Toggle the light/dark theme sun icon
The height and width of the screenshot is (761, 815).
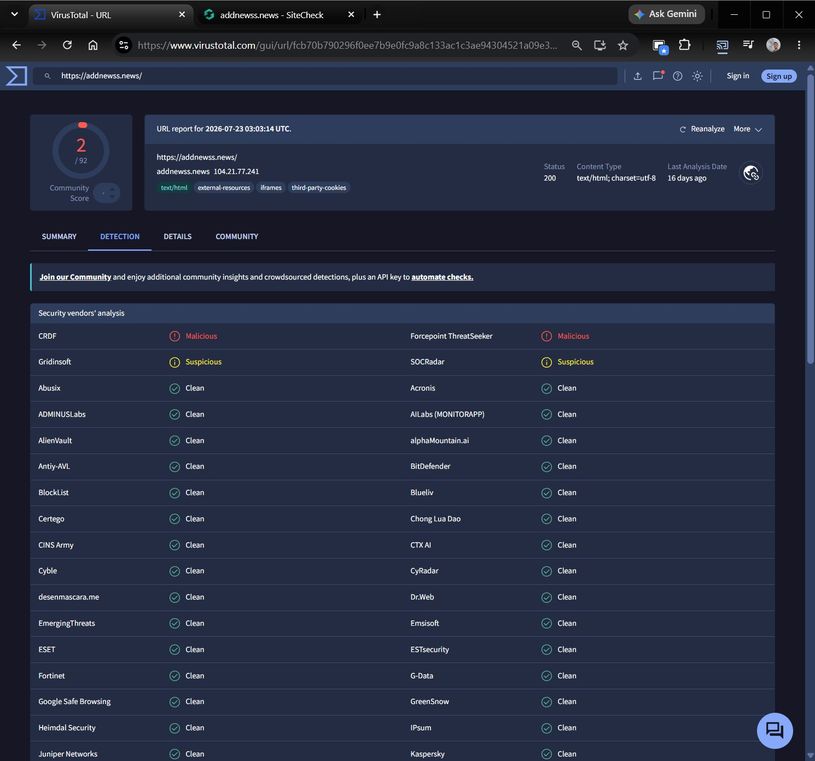coord(697,76)
